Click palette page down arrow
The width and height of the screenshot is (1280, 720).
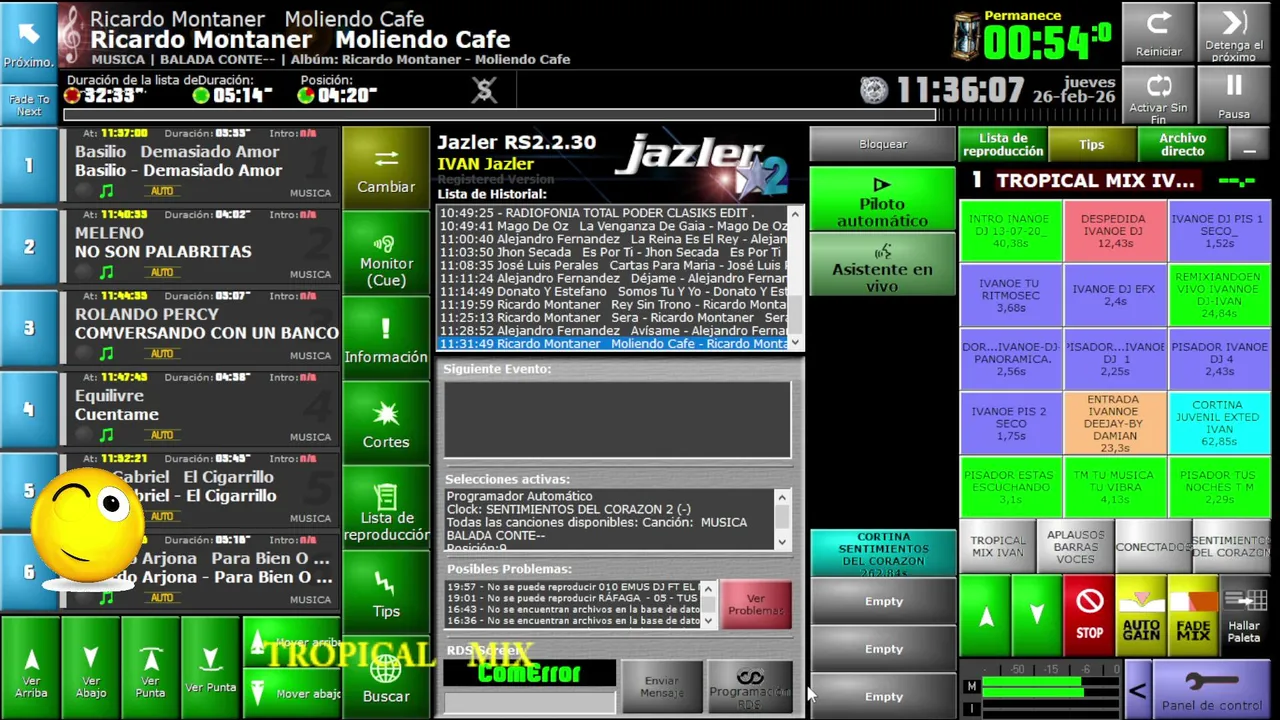1037,616
